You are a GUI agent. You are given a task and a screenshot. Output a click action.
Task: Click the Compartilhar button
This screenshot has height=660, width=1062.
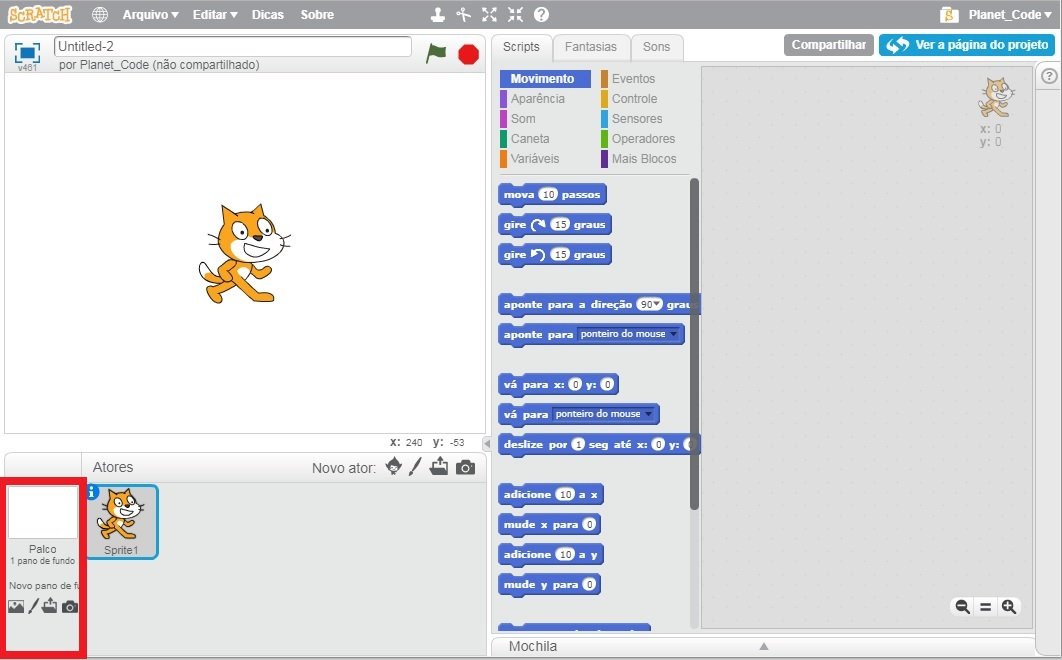[828, 45]
